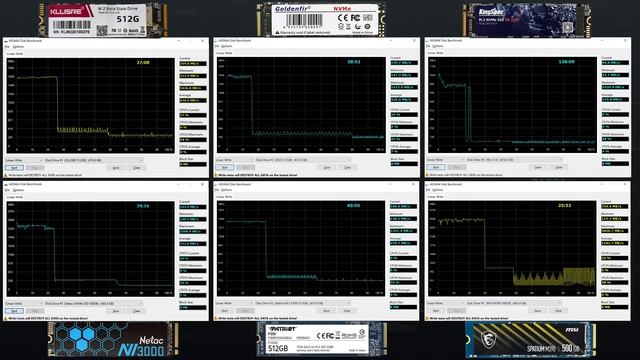640x360 pixels.
Task: Click the KLLISRE 512G SSD image
Action: [x=103, y=20]
